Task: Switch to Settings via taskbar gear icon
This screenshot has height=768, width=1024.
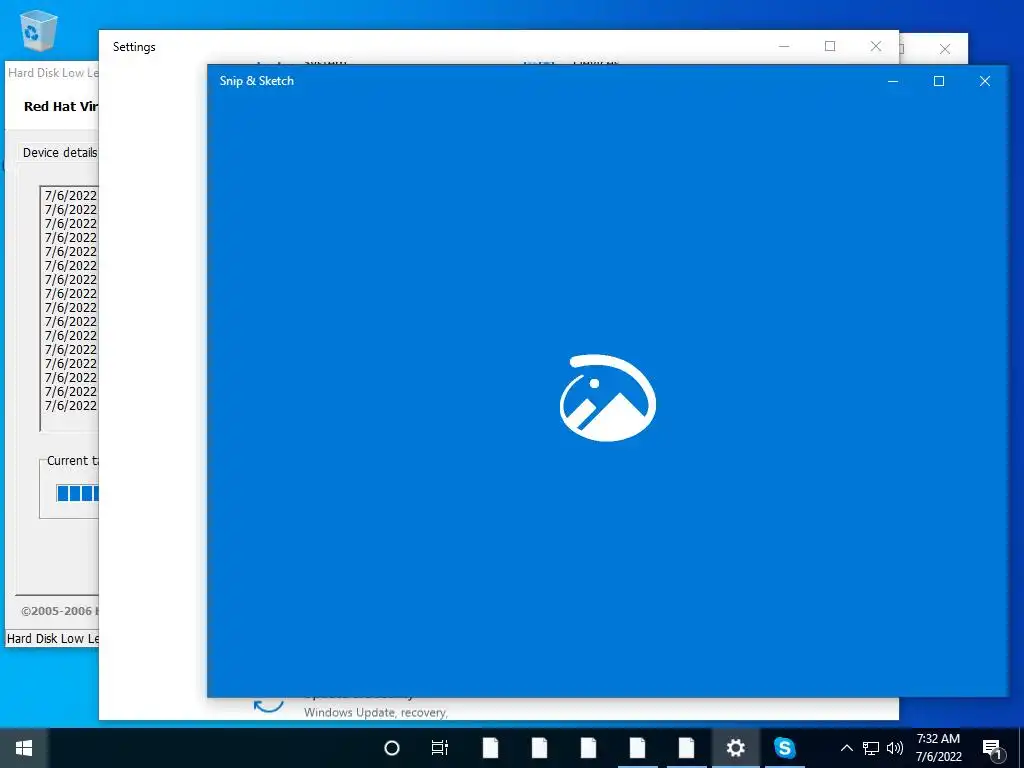Action: click(735, 748)
